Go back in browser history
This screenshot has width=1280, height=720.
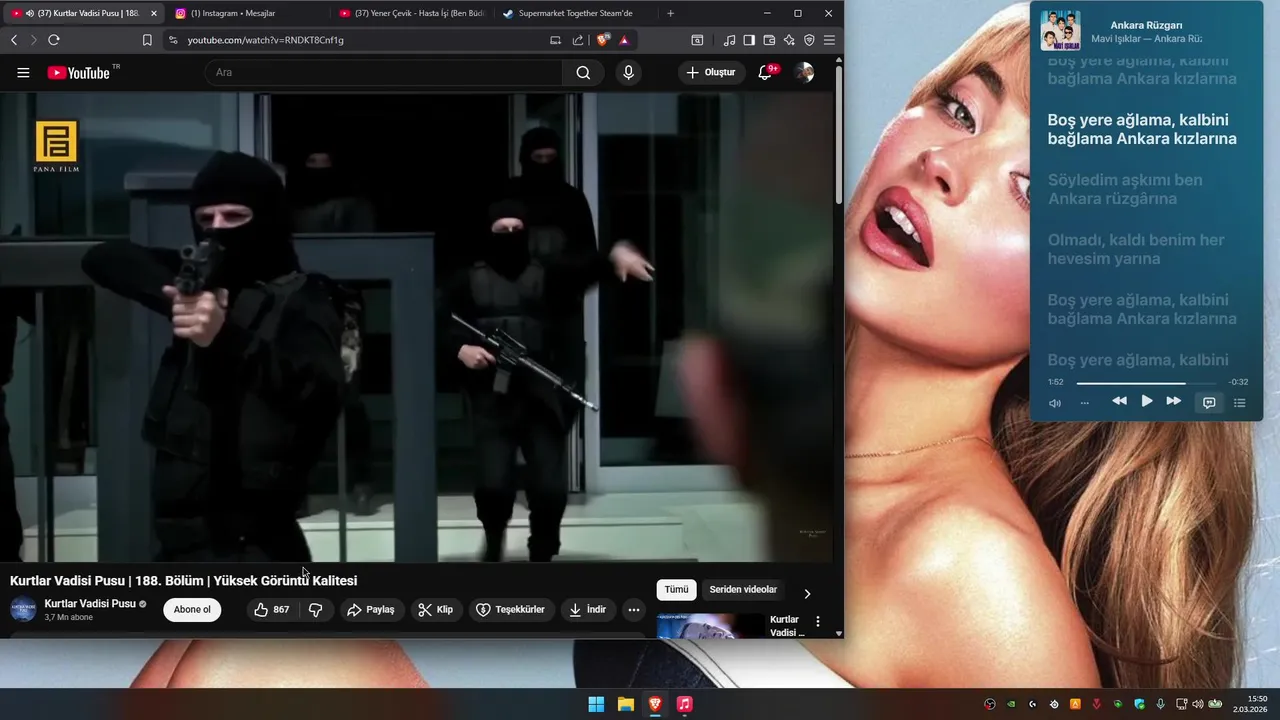tap(14, 40)
